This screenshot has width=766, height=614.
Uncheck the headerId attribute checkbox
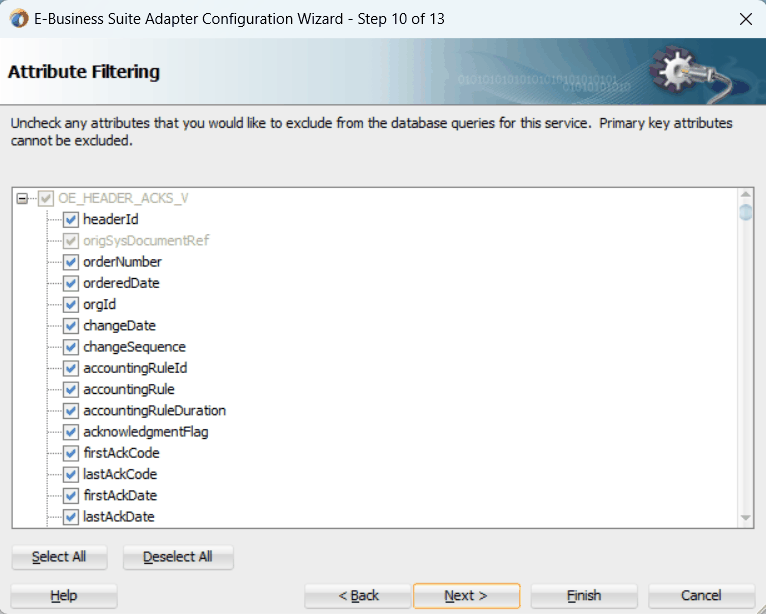[x=70, y=219]
